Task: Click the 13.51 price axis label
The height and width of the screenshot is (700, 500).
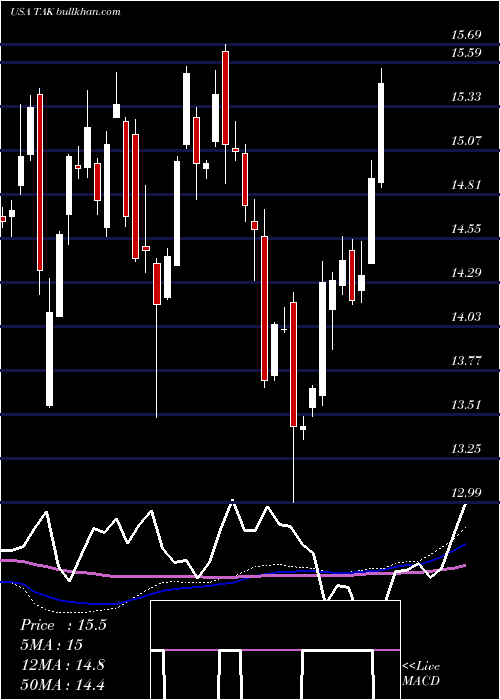Action: click(466, 404)
